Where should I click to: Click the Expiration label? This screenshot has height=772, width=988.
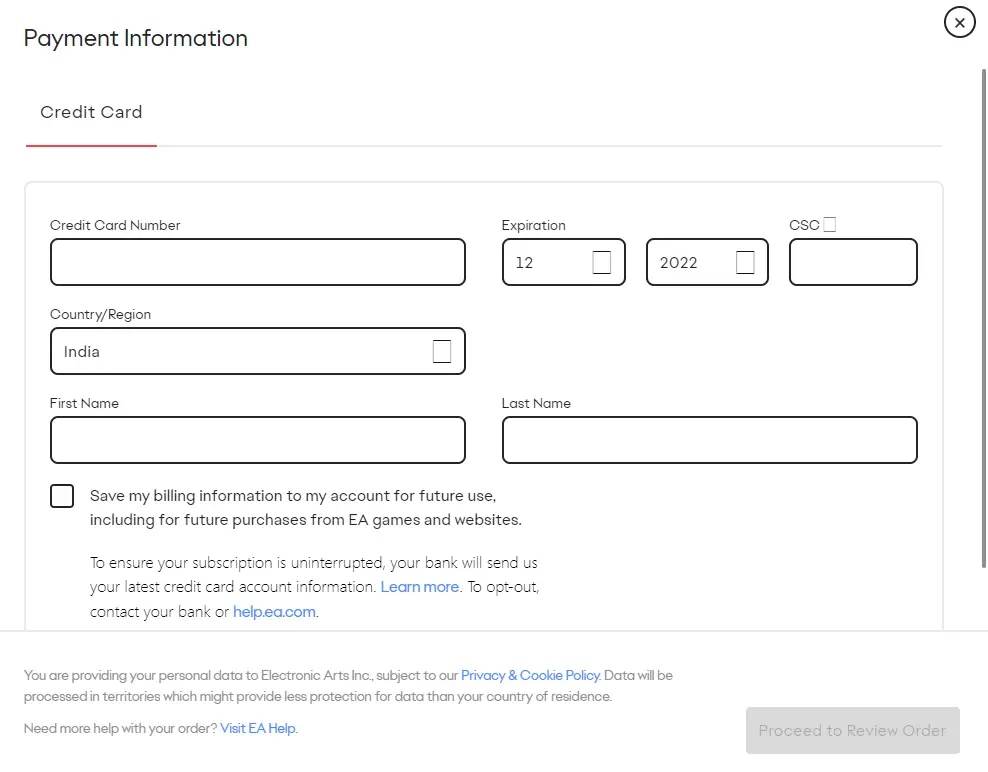pos(533,226)
